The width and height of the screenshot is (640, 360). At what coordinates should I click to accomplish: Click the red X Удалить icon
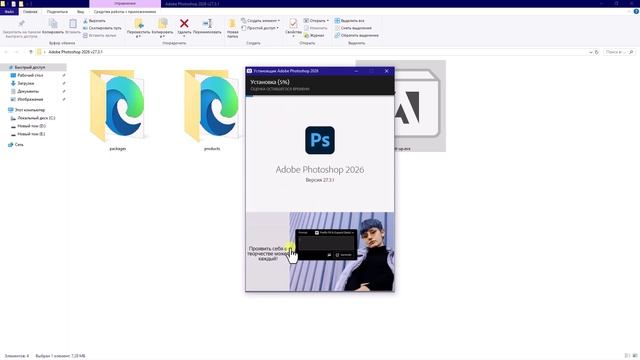coord(184,23)
